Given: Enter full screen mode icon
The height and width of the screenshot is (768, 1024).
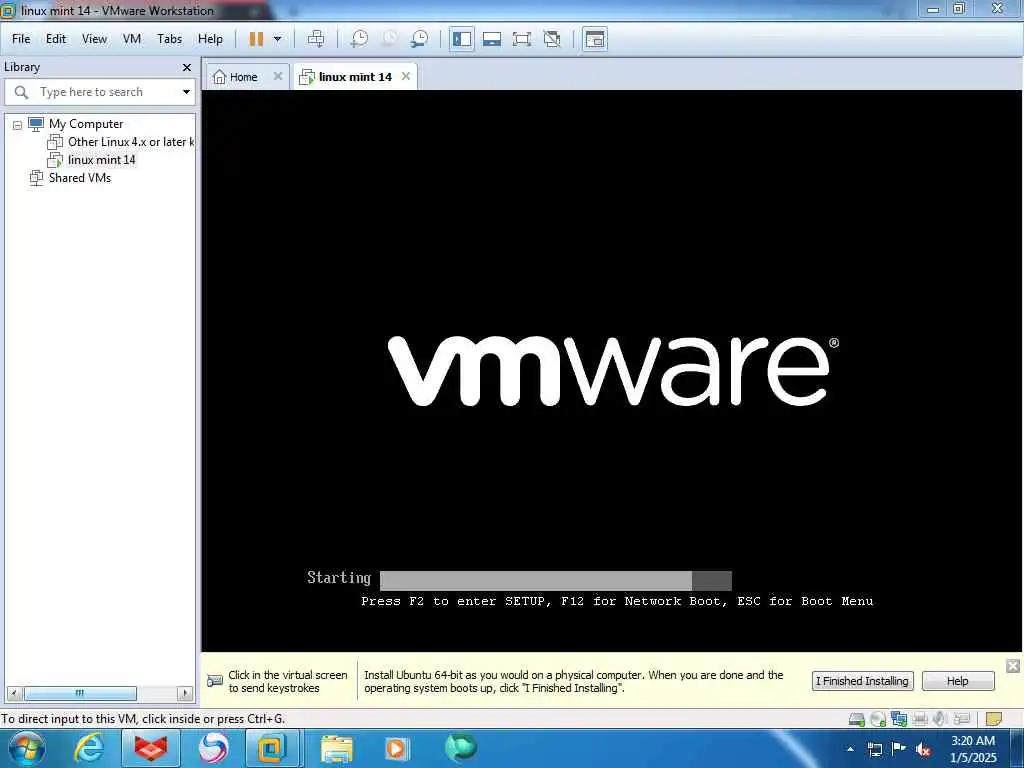Looking at the screenshot, I should (x=522, y=39).
